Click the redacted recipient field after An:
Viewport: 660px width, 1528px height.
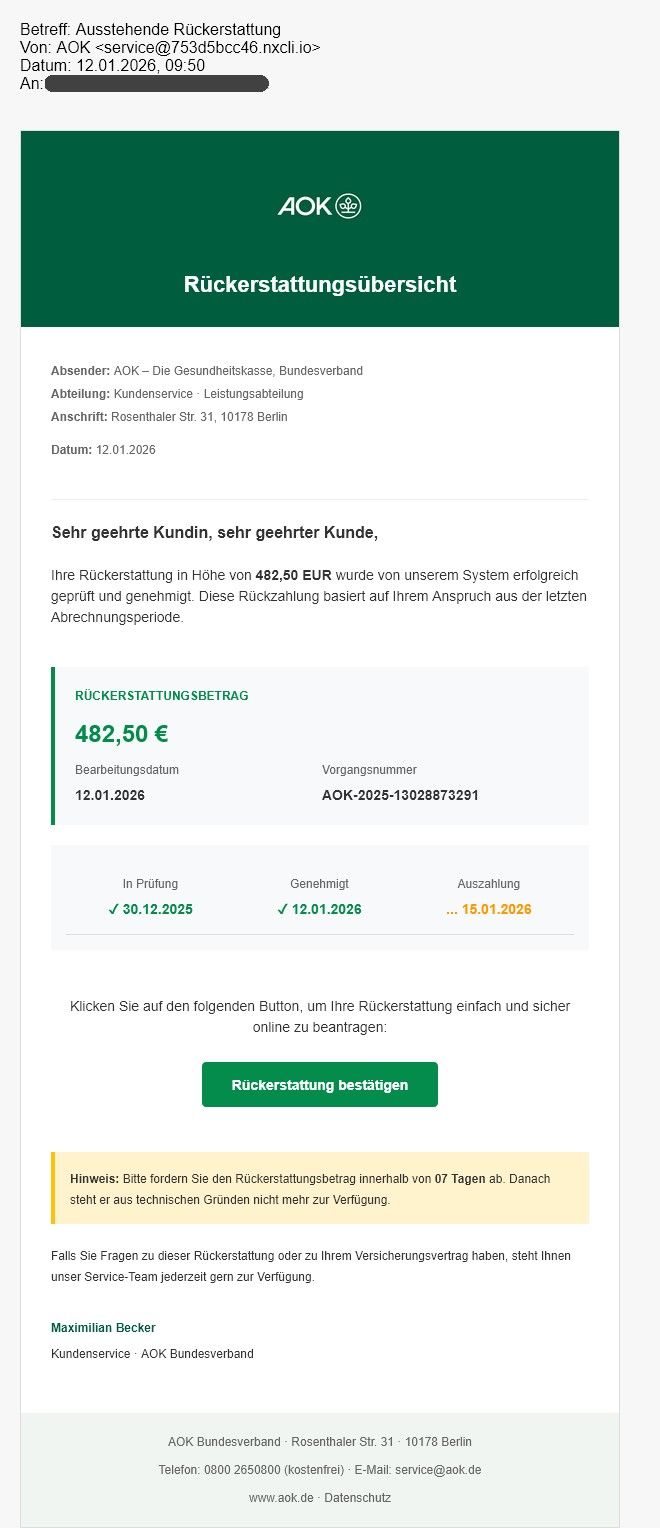[x=157, y=83]
